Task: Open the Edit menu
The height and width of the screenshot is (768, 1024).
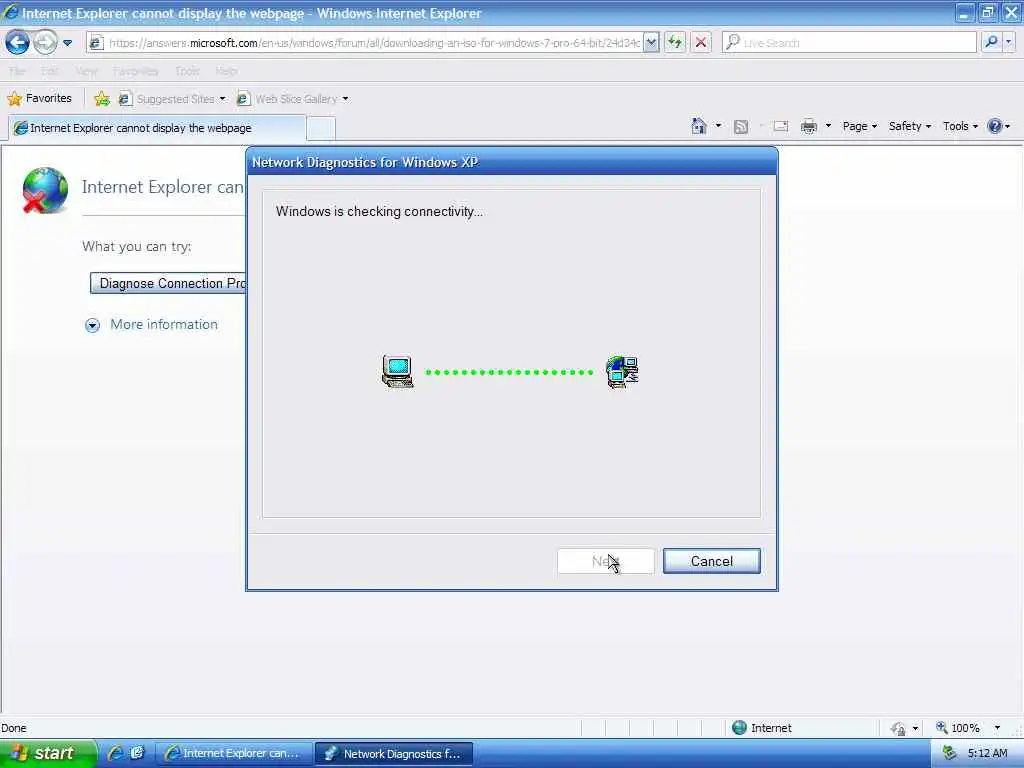Action: 50,71
